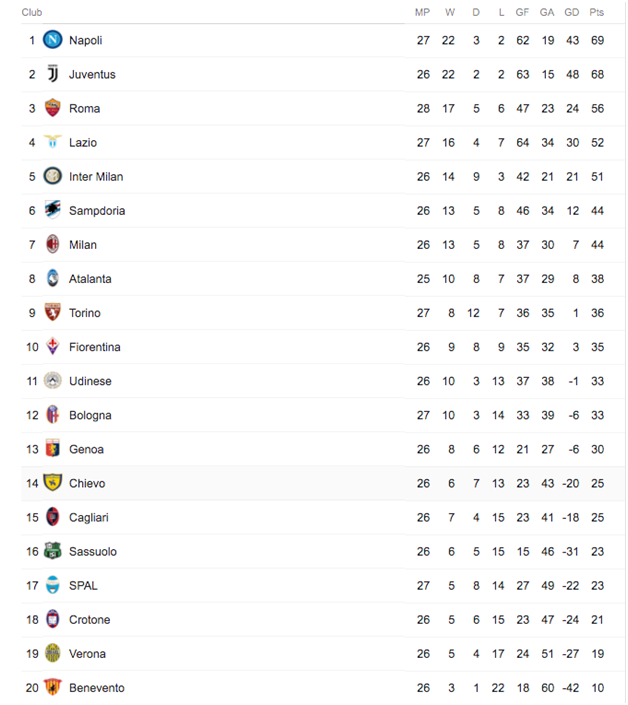Click the Pts column header
The width and height of the screenshot is (628, 705).
(x=597, y=12)
